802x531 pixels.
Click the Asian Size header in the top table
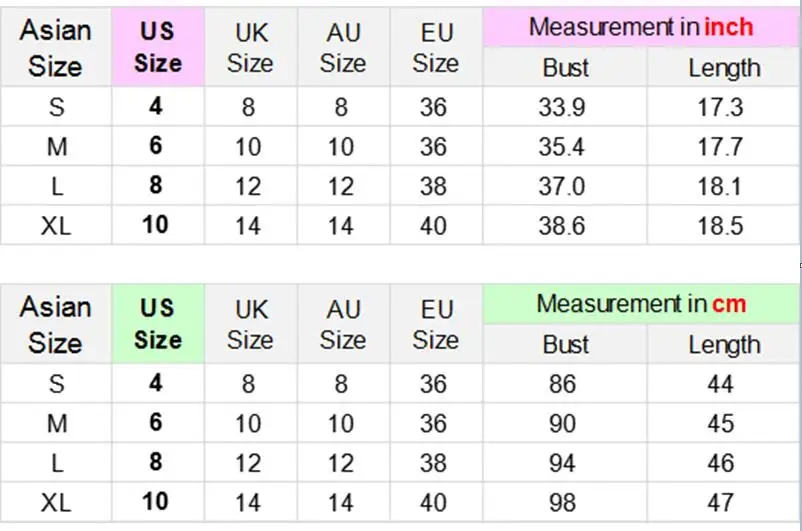click(56, 48)
